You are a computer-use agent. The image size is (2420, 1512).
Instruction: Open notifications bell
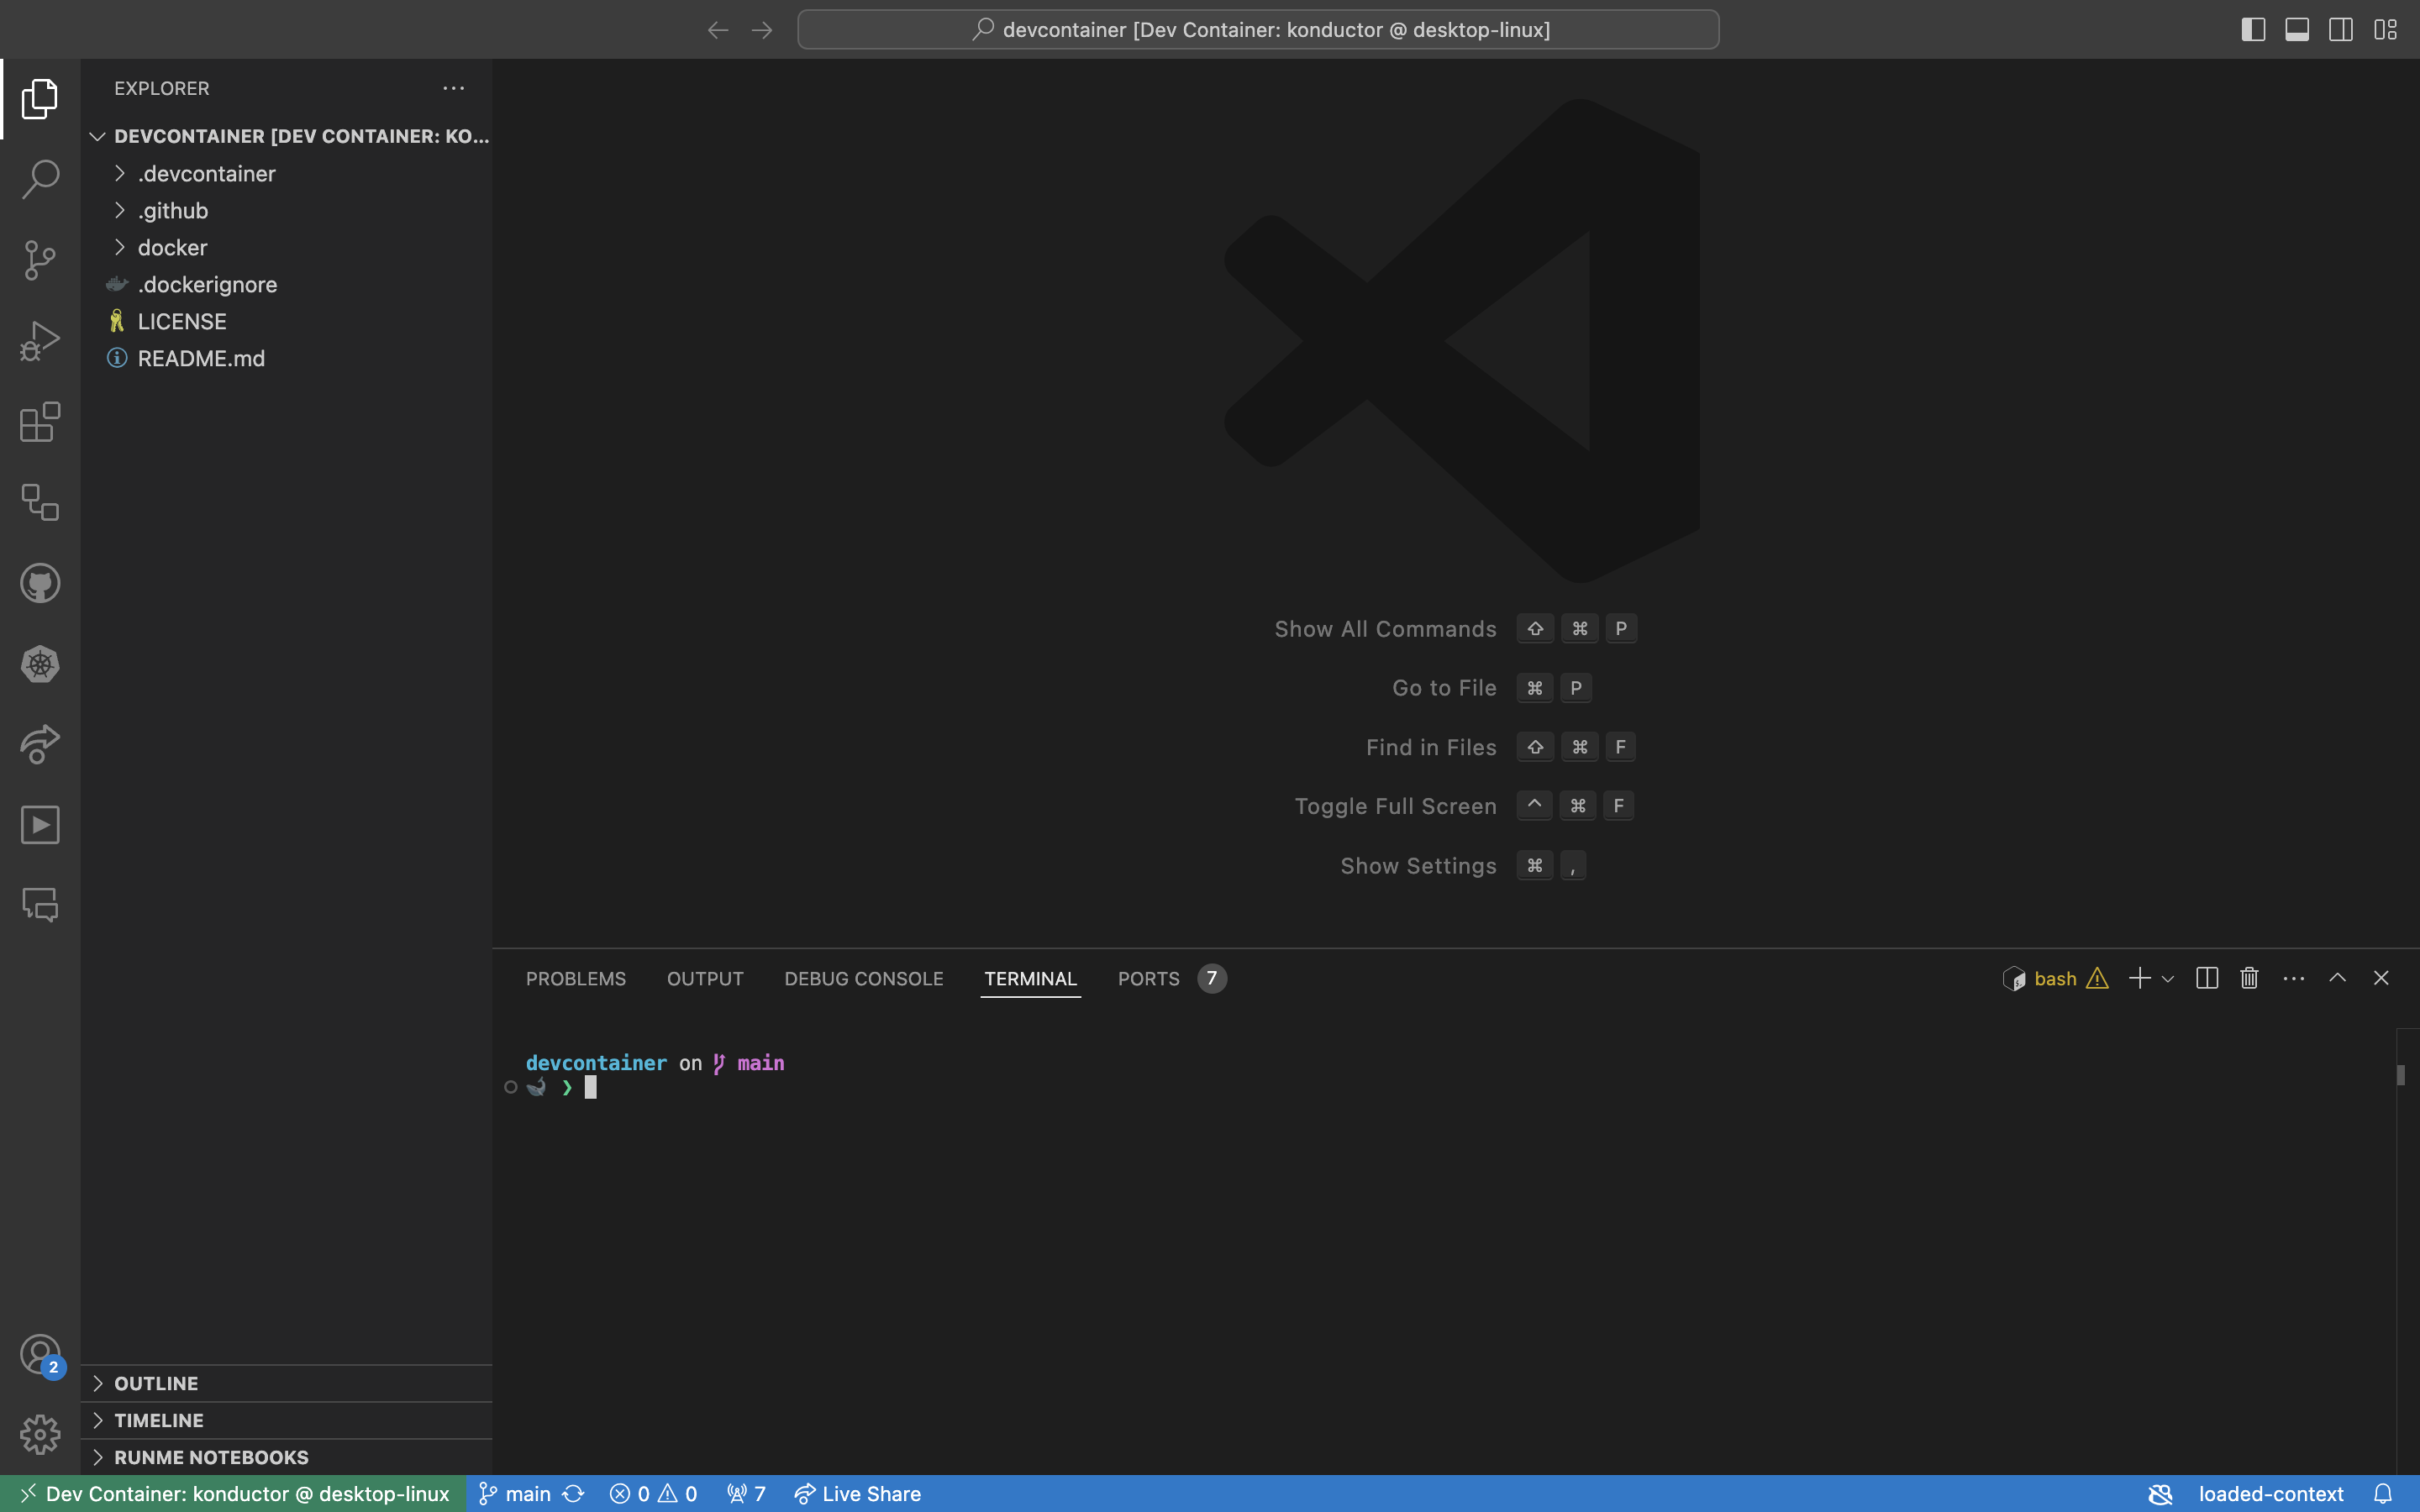pos(2383,1494)
